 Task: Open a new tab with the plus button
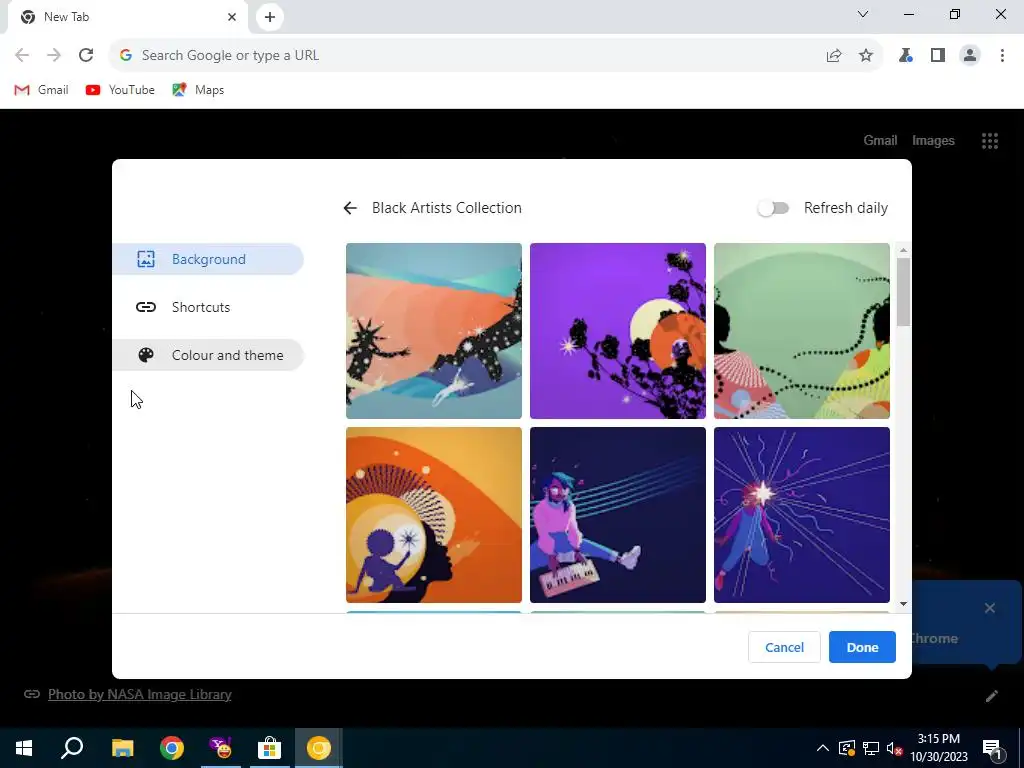[x=270, y=17]
